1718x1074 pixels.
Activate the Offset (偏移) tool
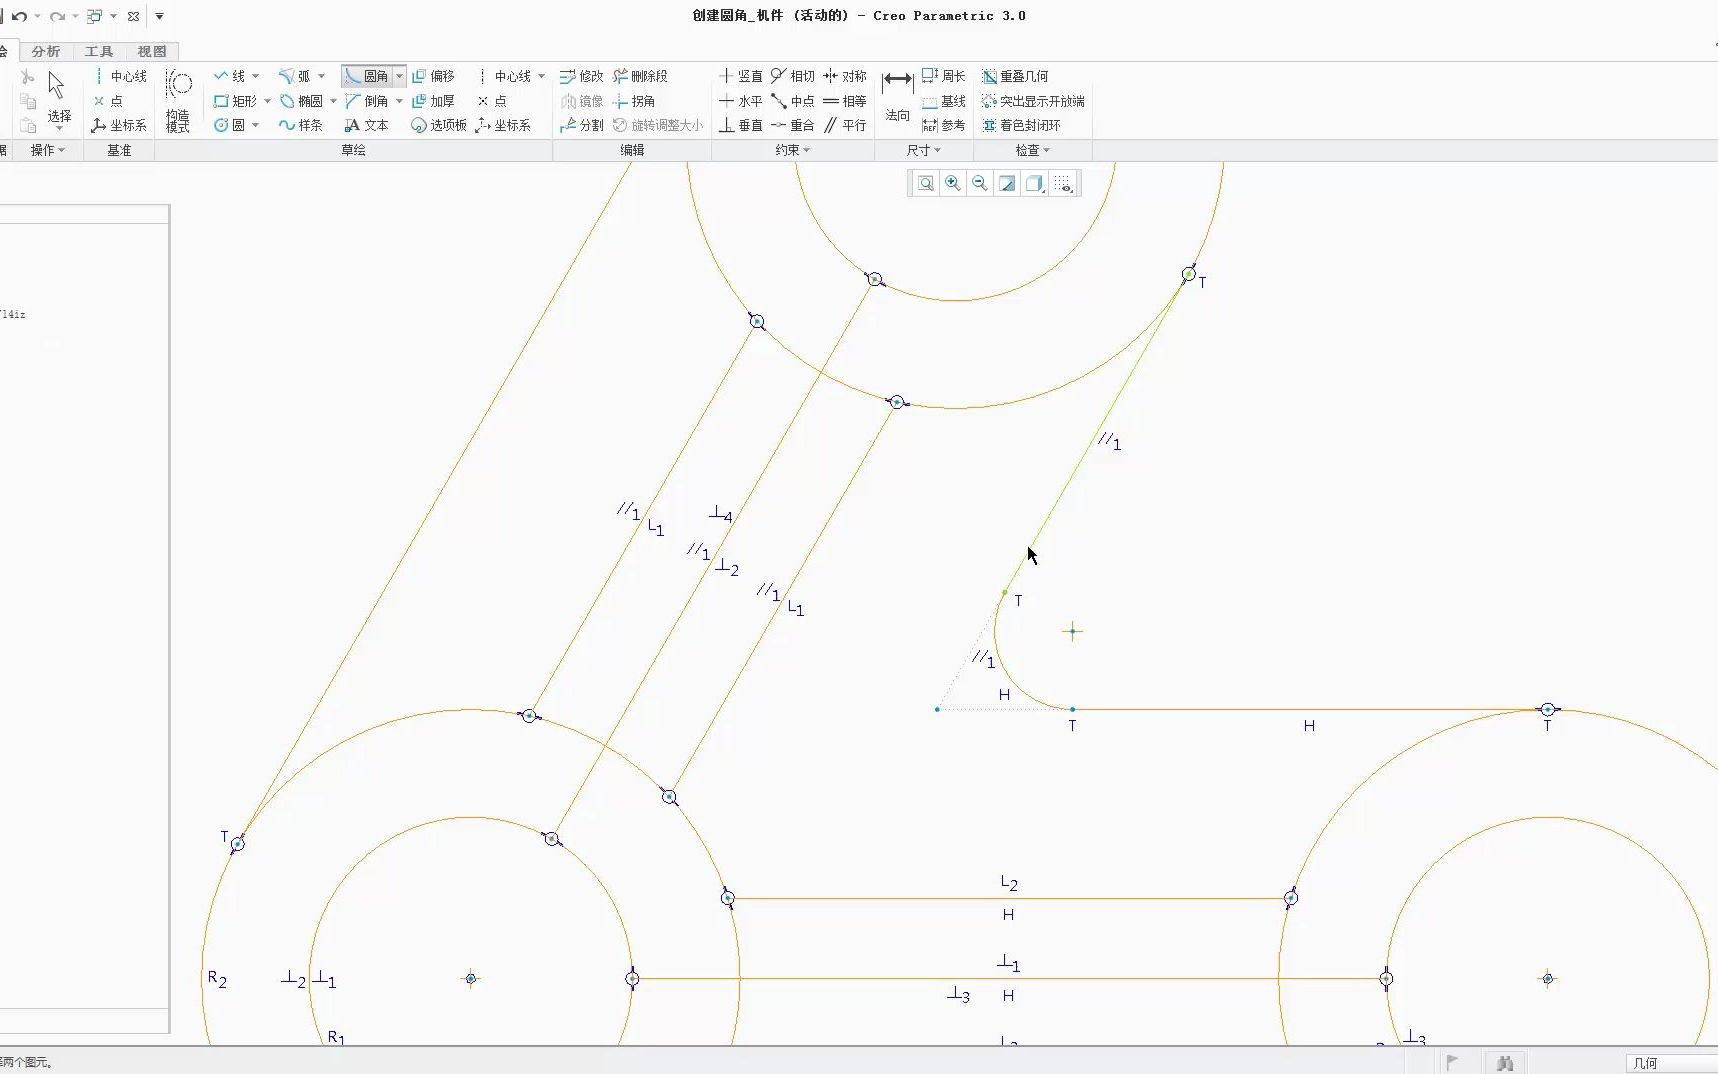[436, 75]
